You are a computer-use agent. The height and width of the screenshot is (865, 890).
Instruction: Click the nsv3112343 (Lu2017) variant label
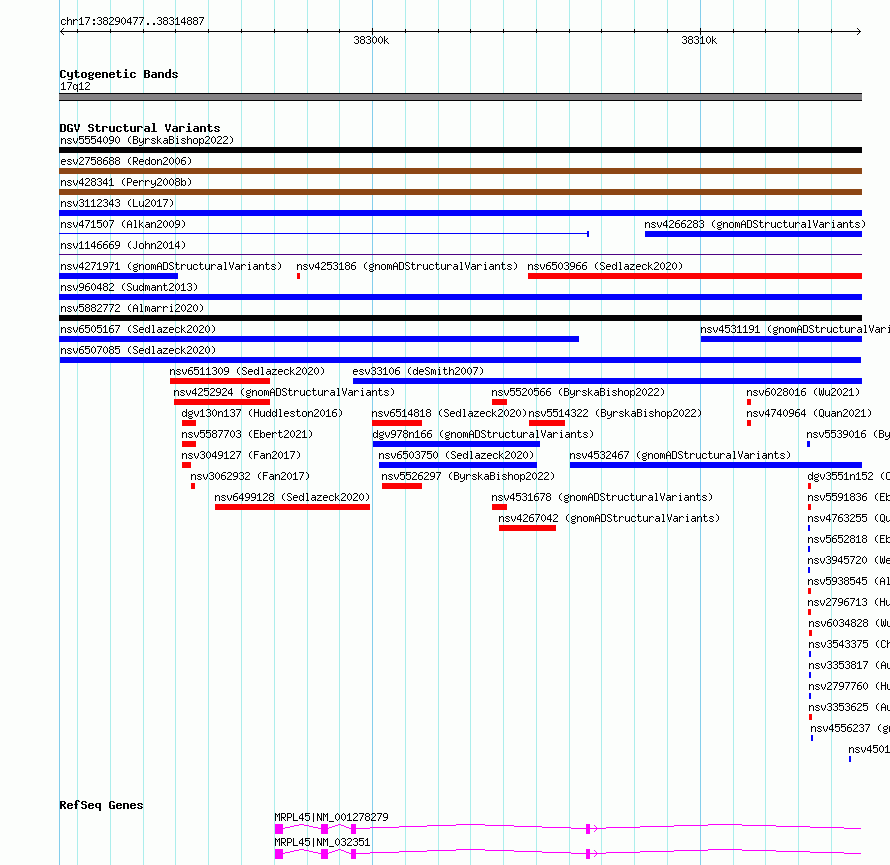pyautogui.click(x=117, y=203)
